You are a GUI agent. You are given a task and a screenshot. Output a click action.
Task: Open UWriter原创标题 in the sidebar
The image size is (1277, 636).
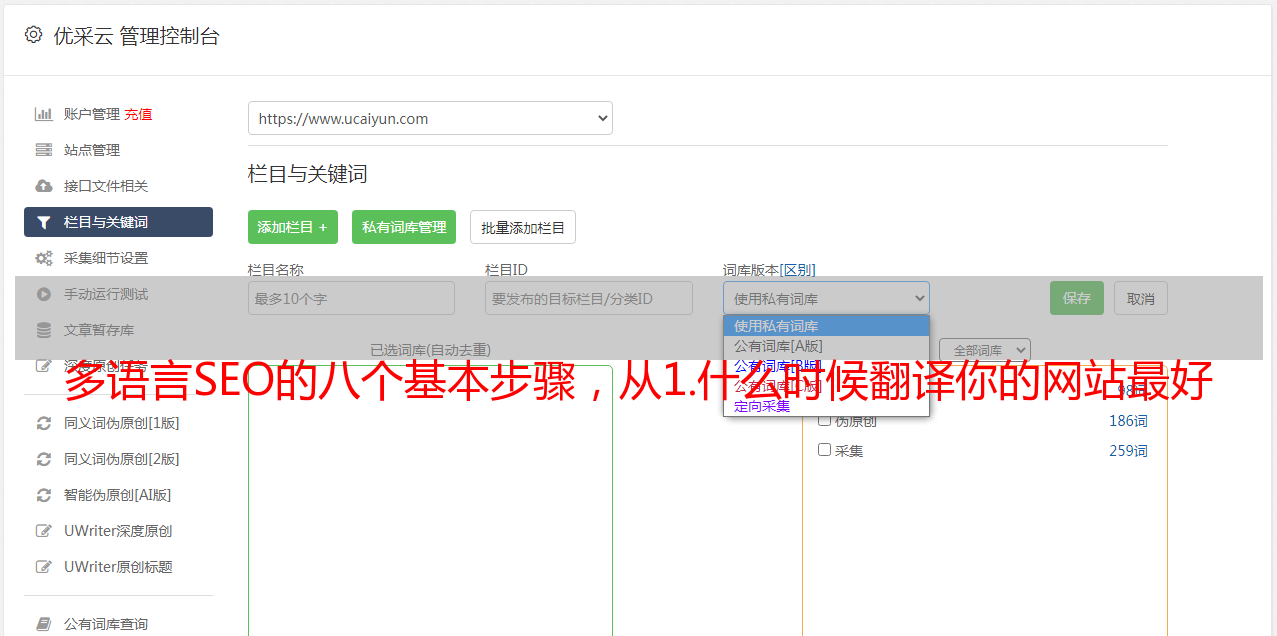click(118, 567)
